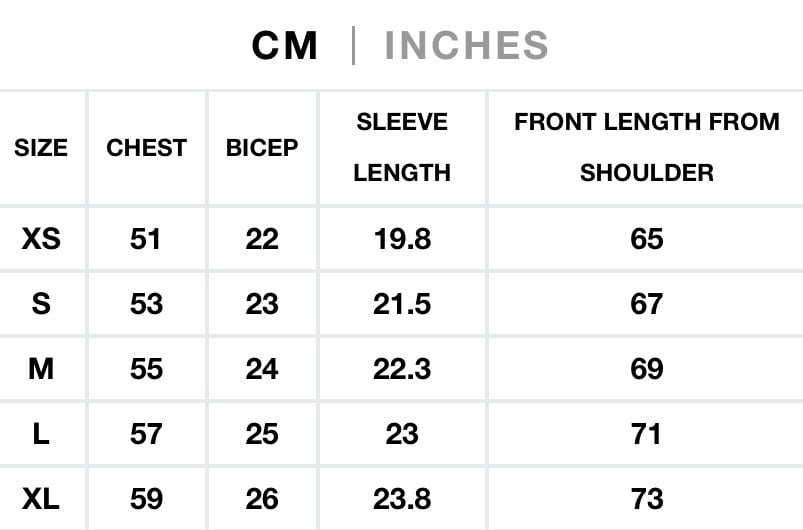Click the FRONT LENGTH FROM SHOULDER header
Image resolution: width=803 pixels, height=530 pixels.
coord(646,147)
